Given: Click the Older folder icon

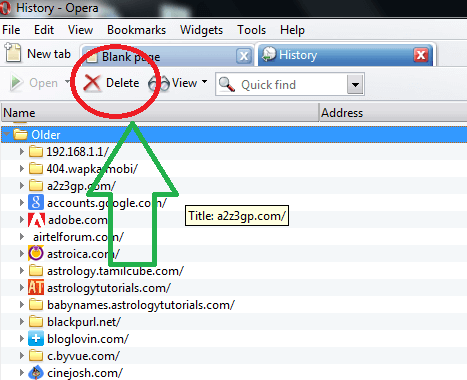Looking at the screenshot, I should tap(20, 135).
